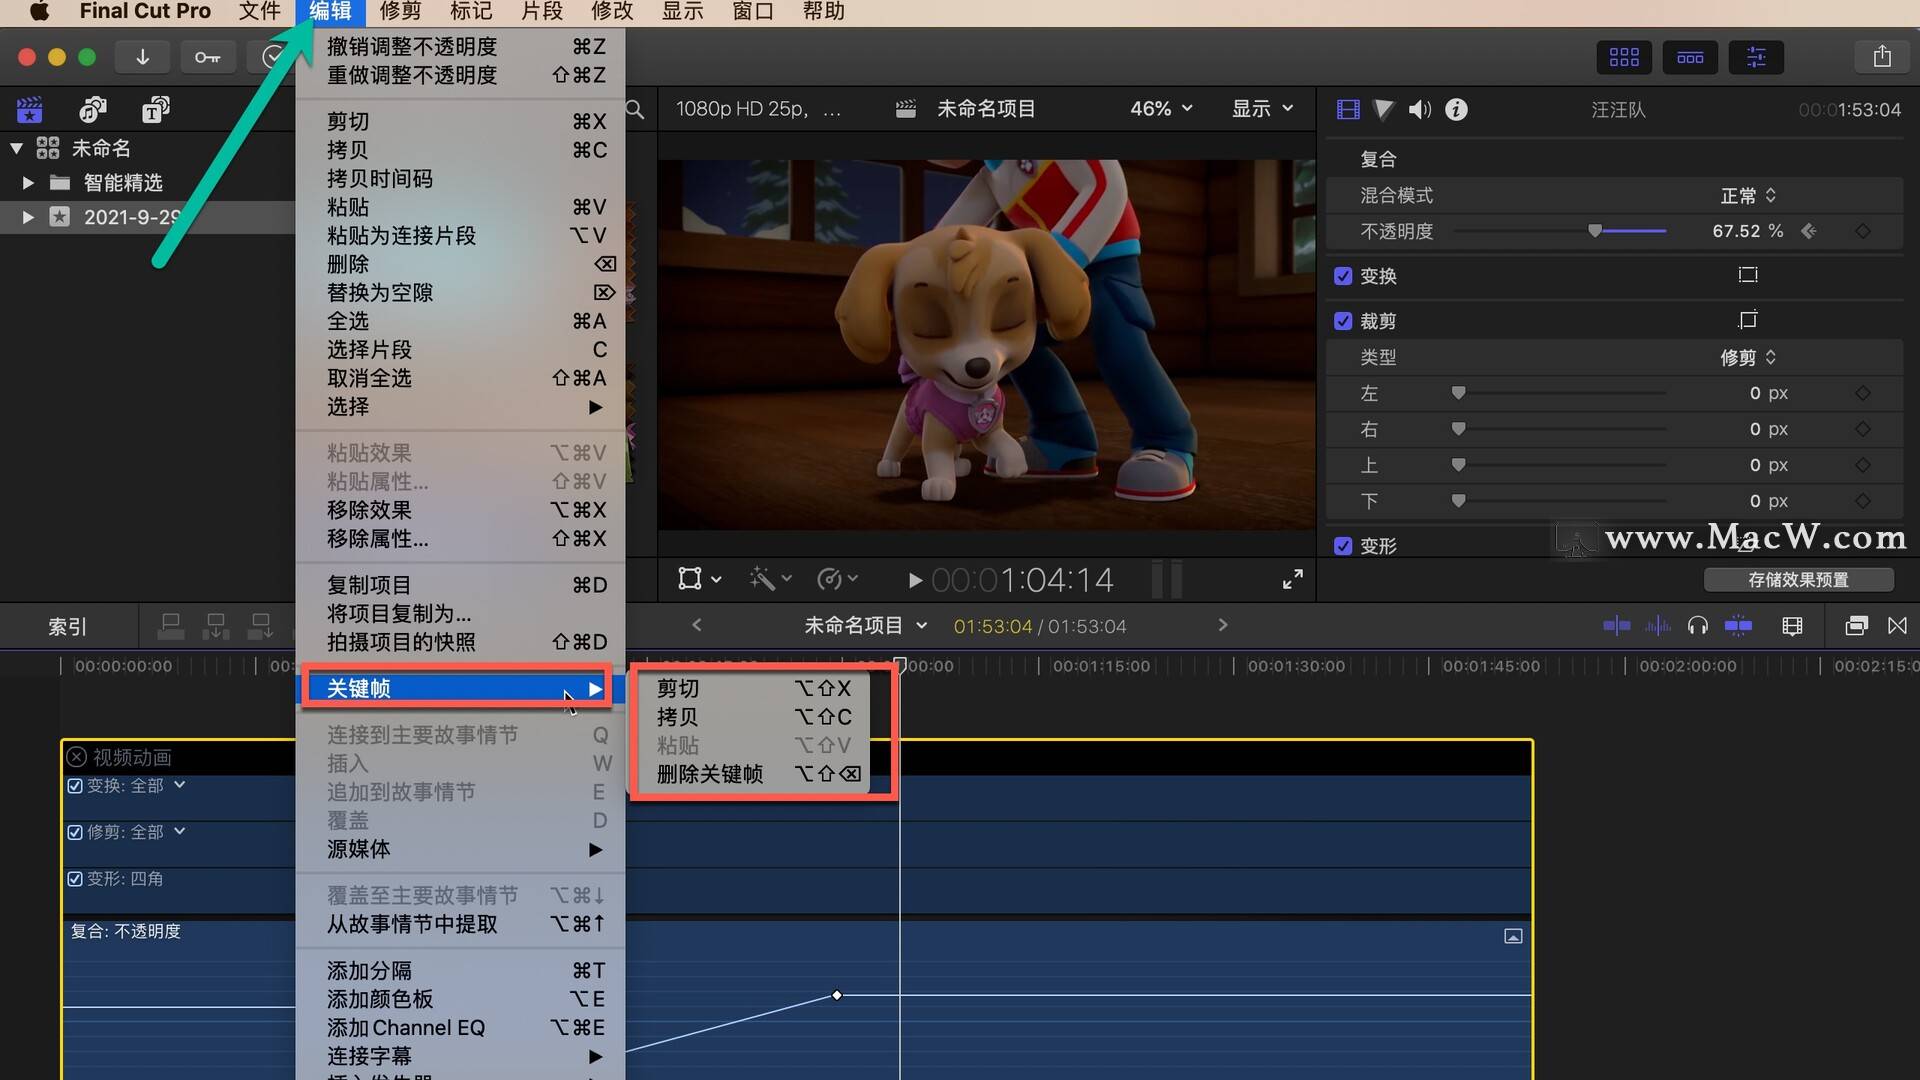Open the Libraries sidebar icon
The height and width of the screenshot is (1080, 1920).
30,109
